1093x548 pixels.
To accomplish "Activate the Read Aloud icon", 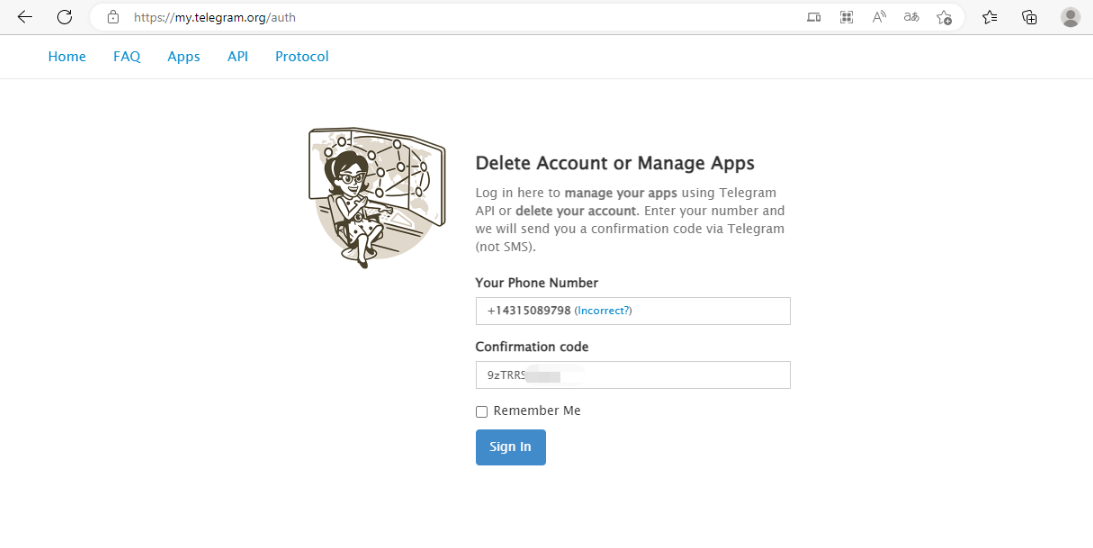I will (879, 17).
